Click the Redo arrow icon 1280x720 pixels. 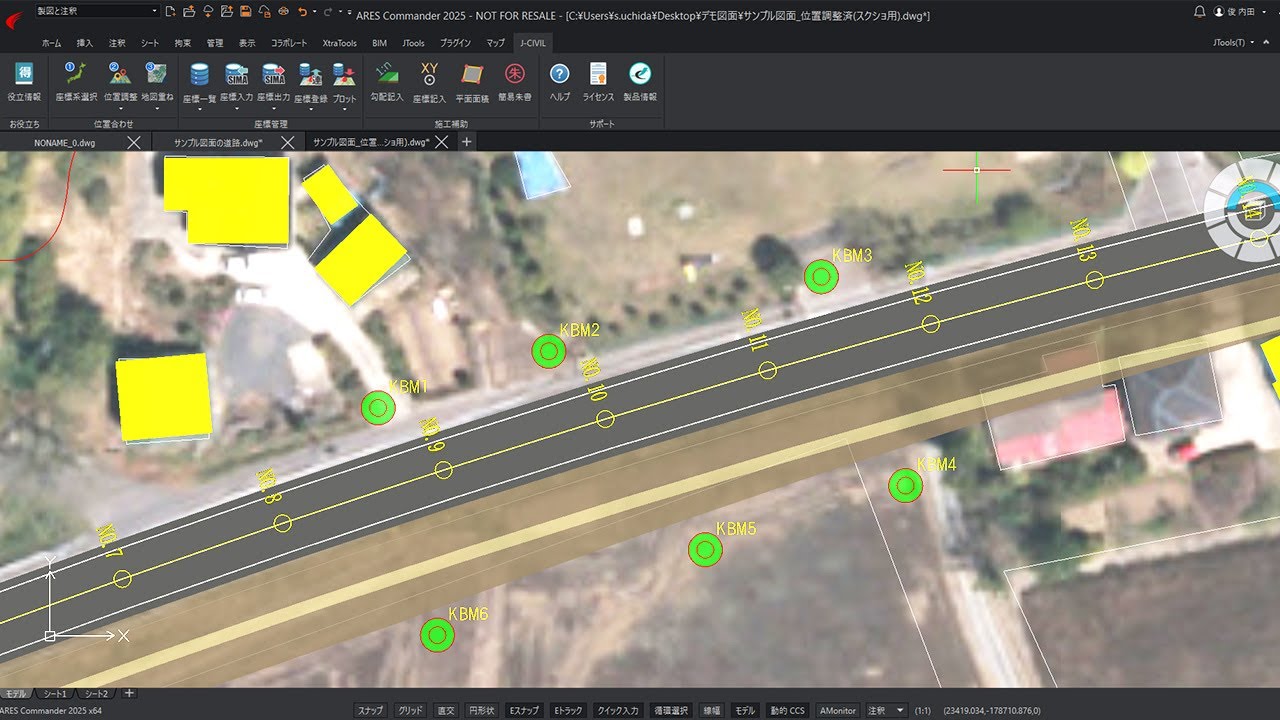329,11
